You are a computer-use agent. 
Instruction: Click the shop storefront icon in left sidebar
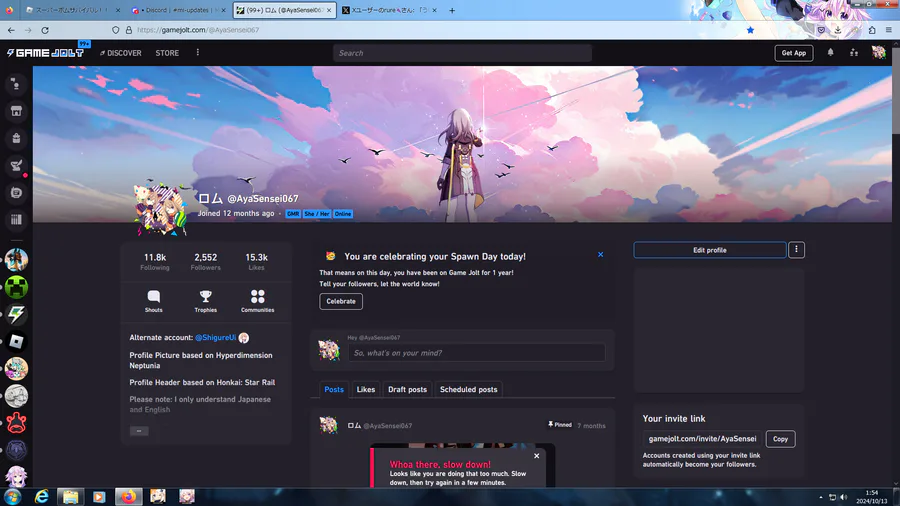coord(16,111)
